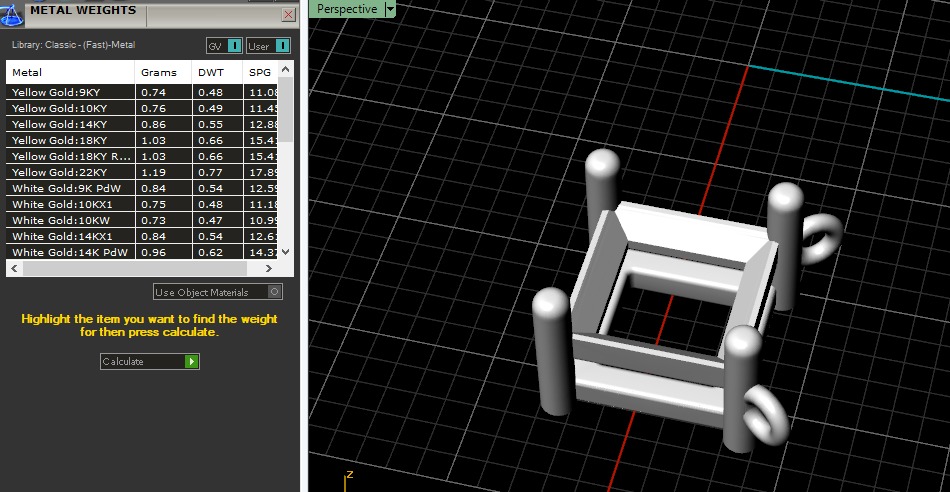Click the 0.74 grams value for 9KY
Image resolution: width=950 pixels, height=492 pixels.
[154, 92]
